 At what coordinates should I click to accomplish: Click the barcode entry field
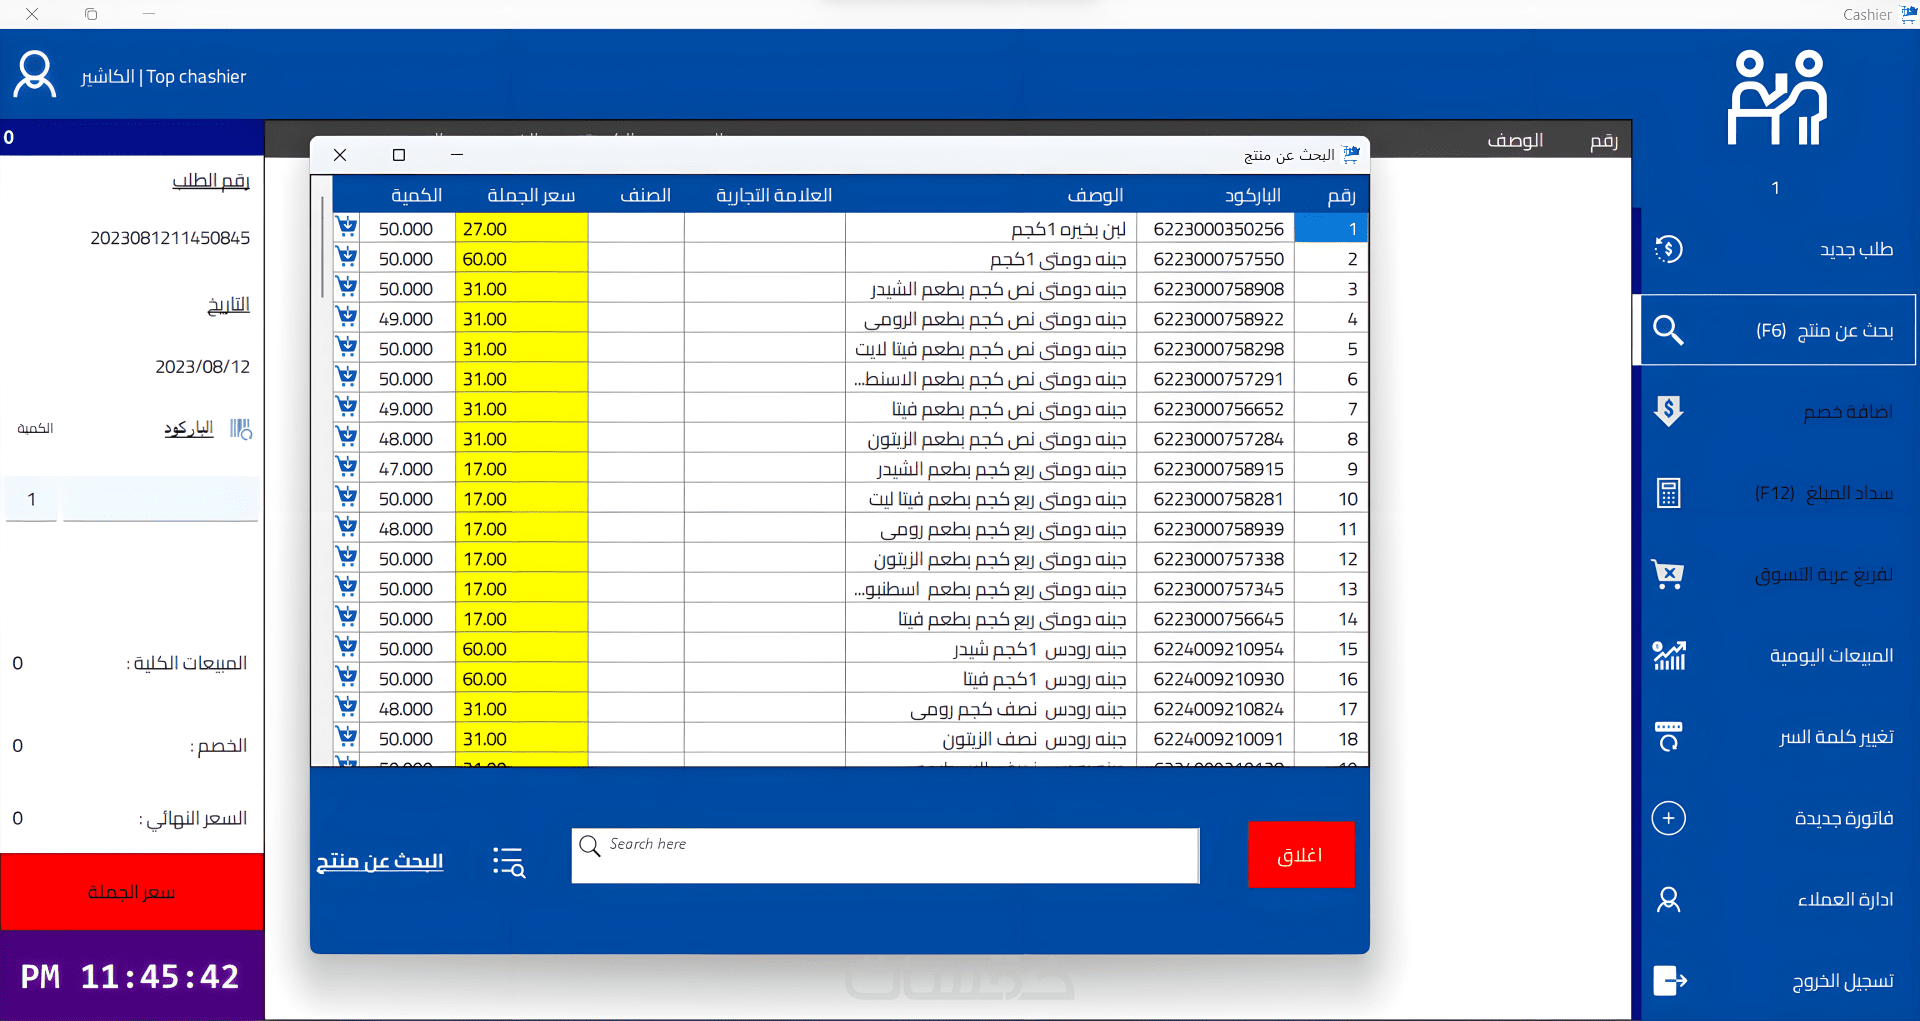coord(161,499)
